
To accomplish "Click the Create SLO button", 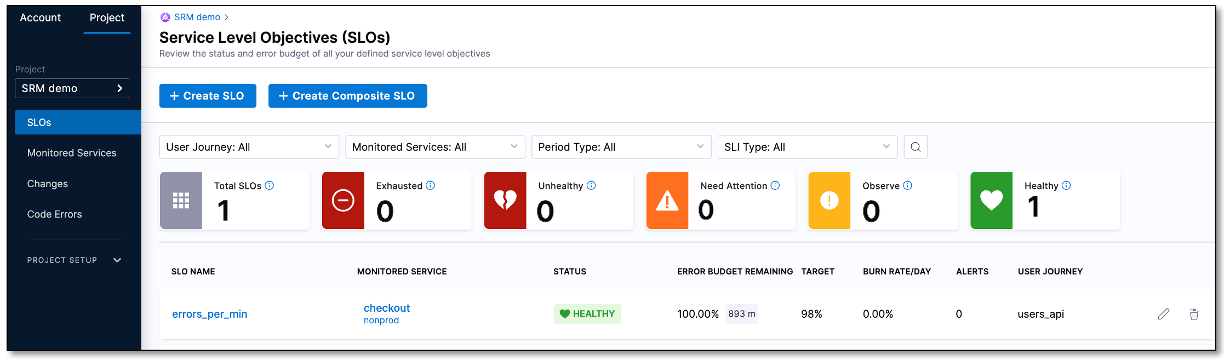I will tap(208, 96).
